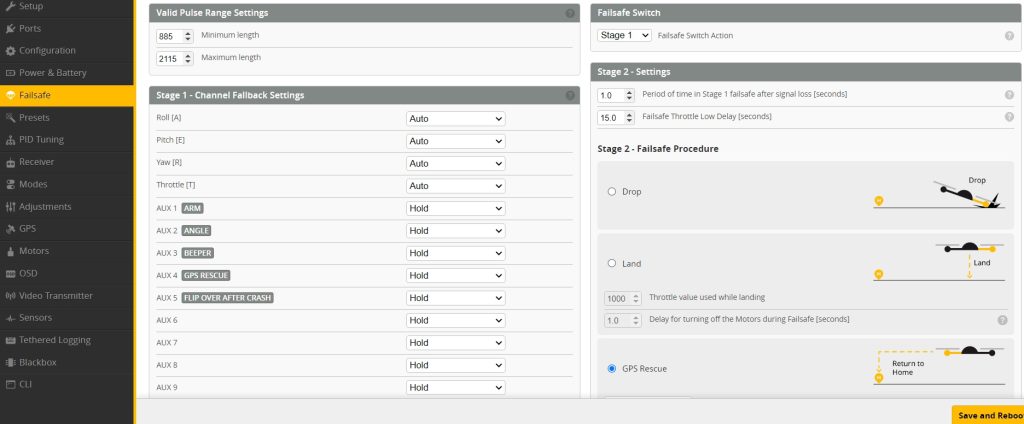Click the Blackbox sidebar icon
Image resolution: width=1024 pixels, height=424 pixels.
pyautogui.click(x=10, y=362)
